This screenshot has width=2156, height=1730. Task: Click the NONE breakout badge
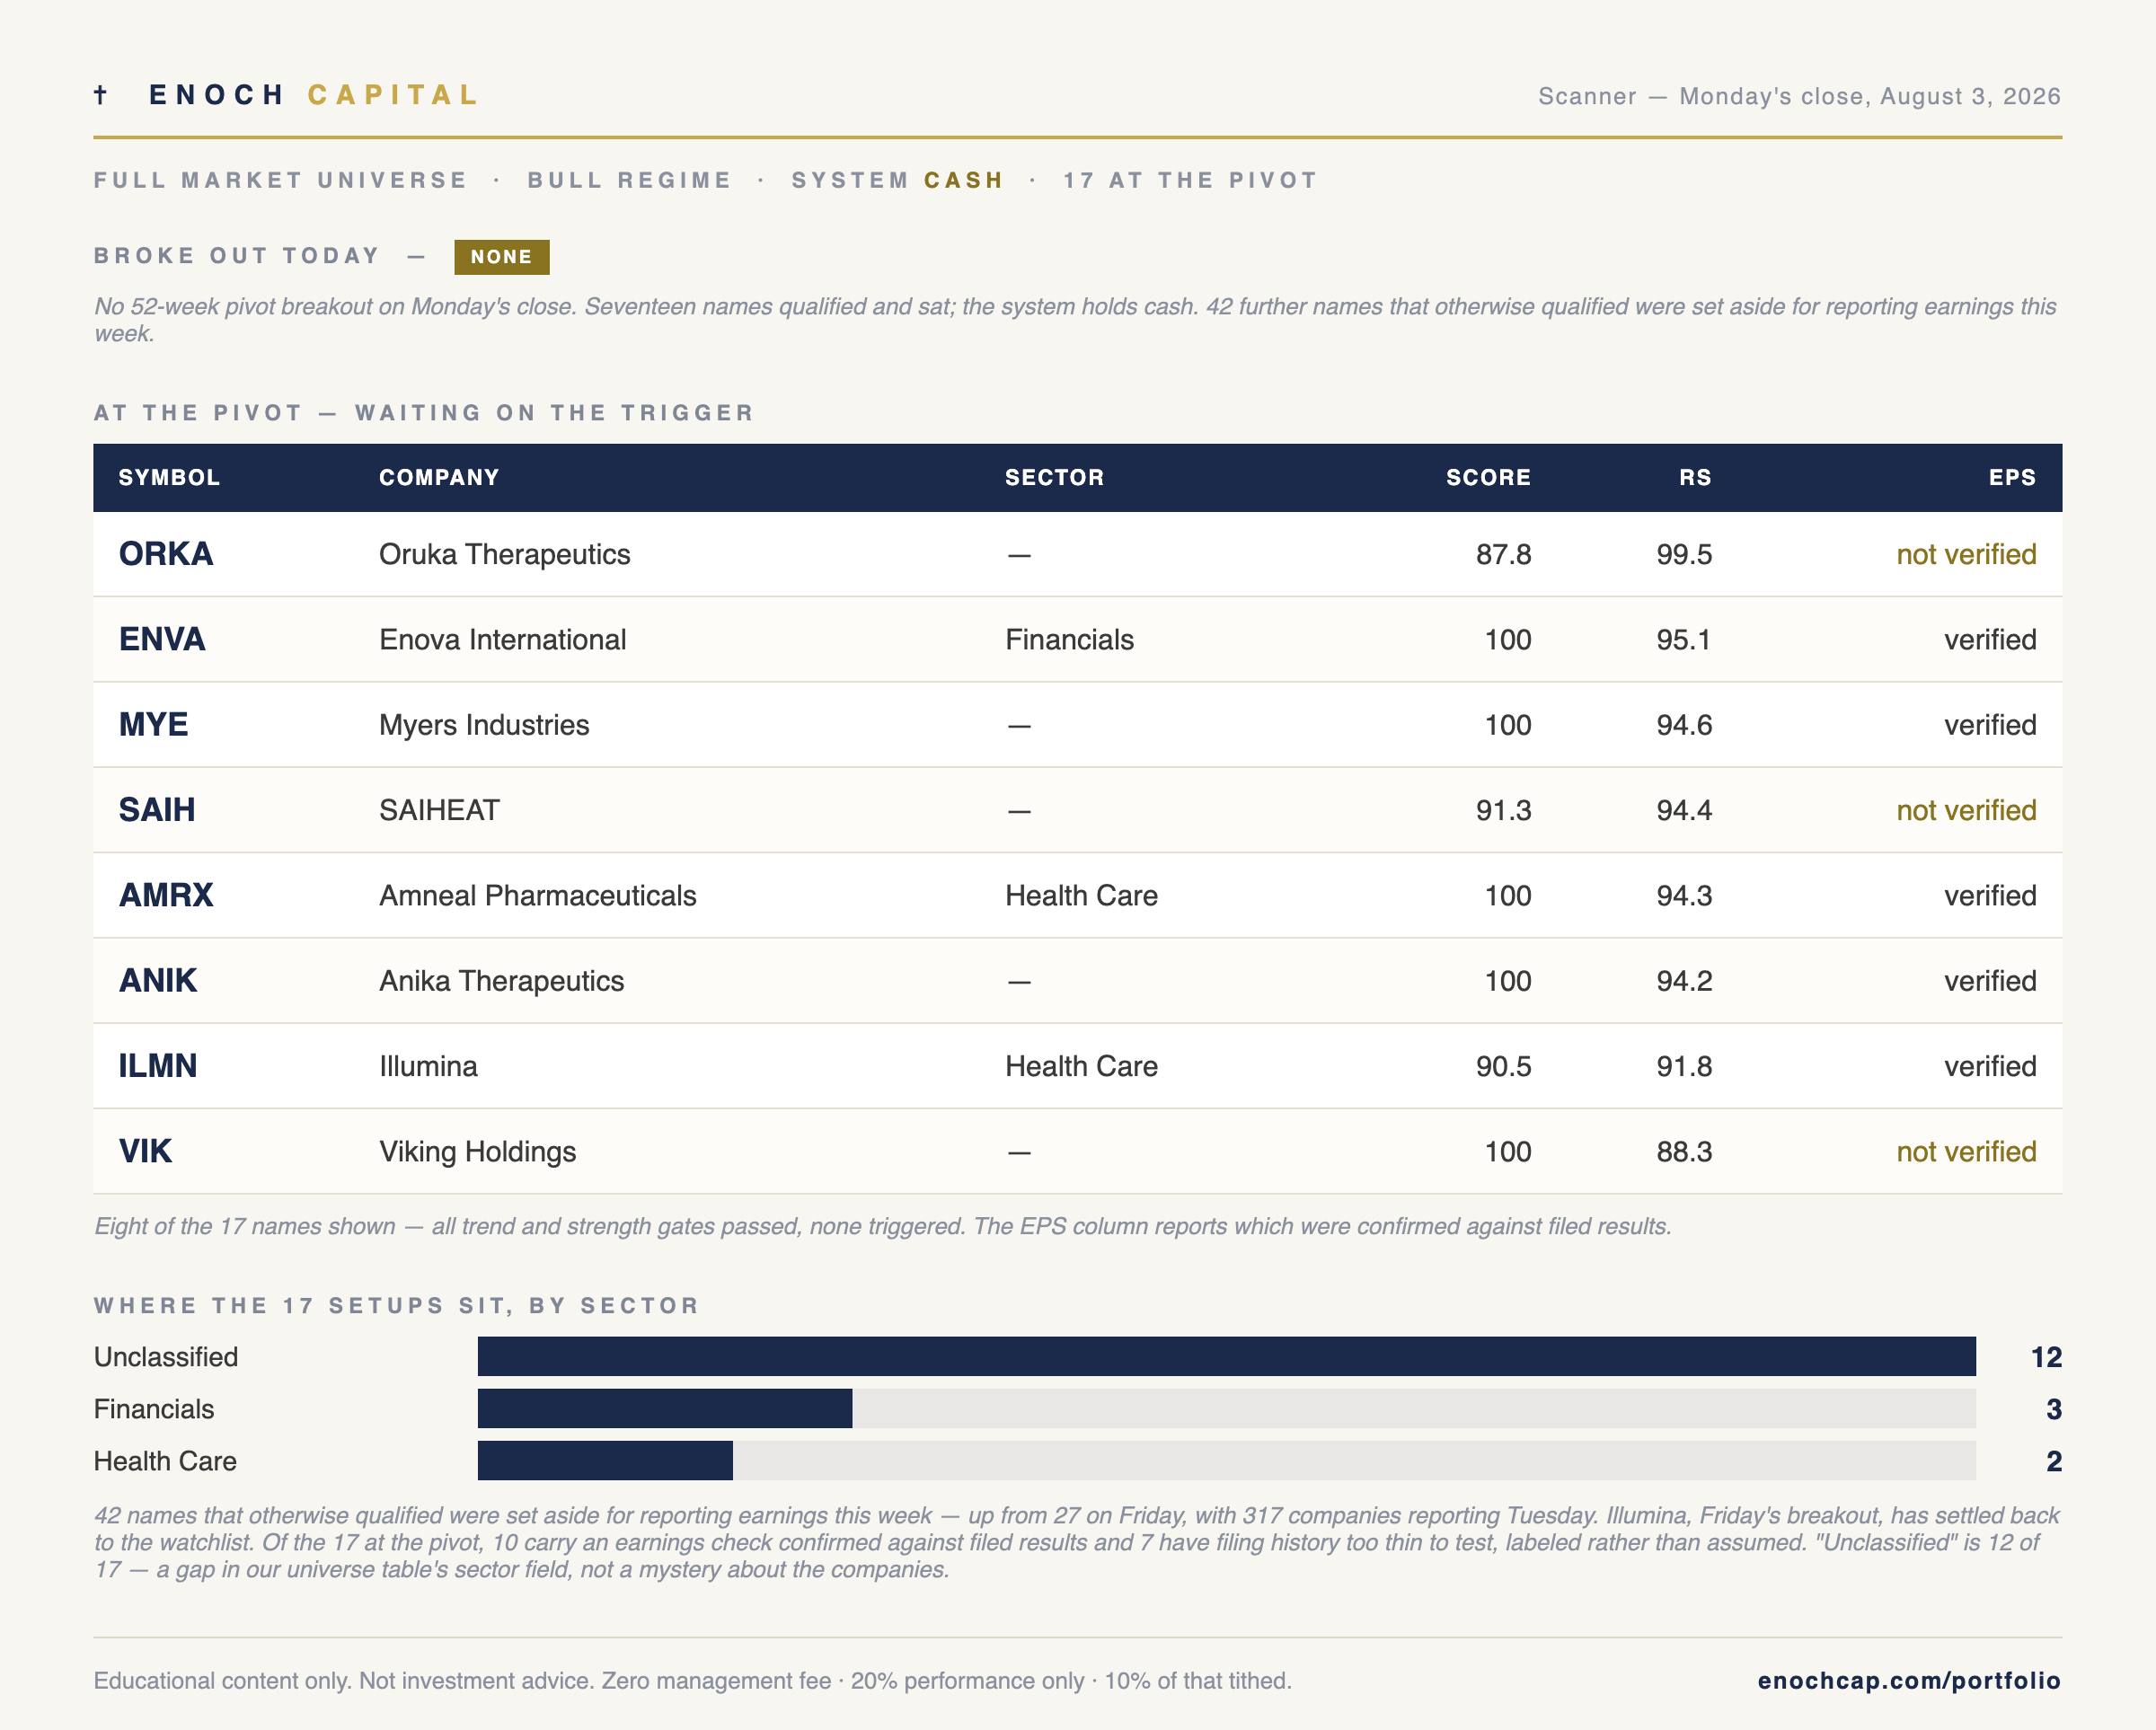(x=501, y=257)
